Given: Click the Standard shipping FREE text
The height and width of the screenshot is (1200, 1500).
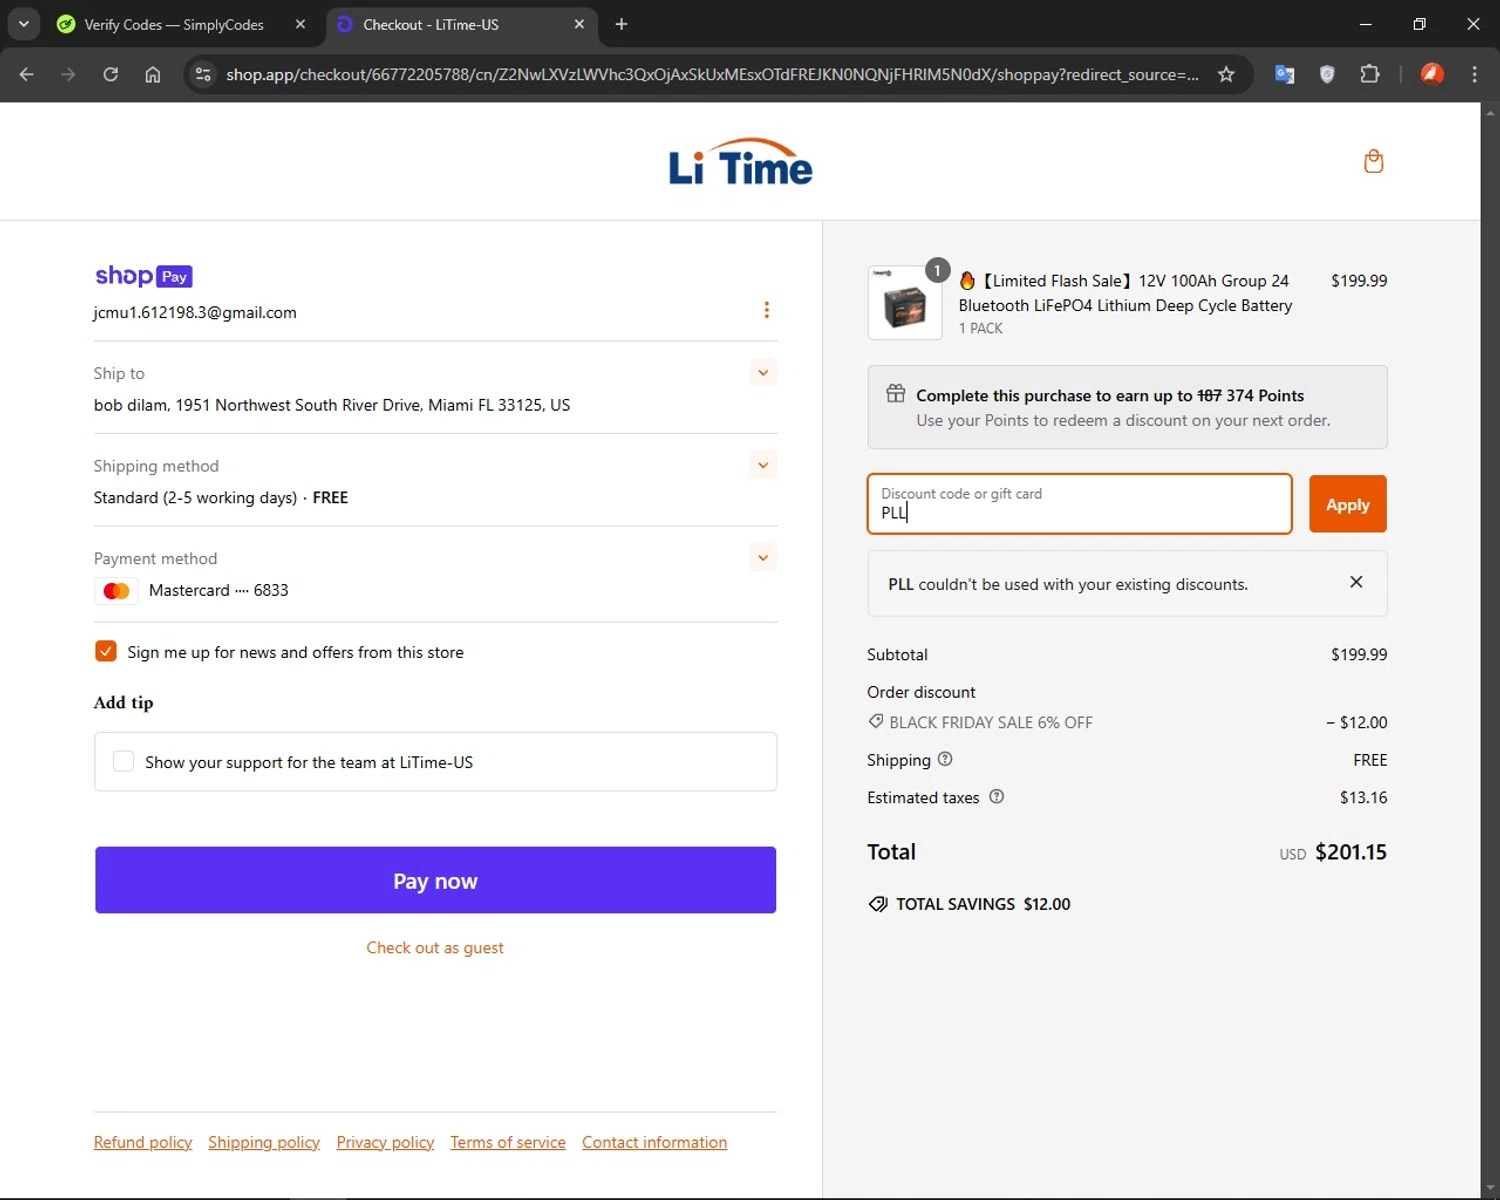Looking at the screenshot, I should (221, 497).
